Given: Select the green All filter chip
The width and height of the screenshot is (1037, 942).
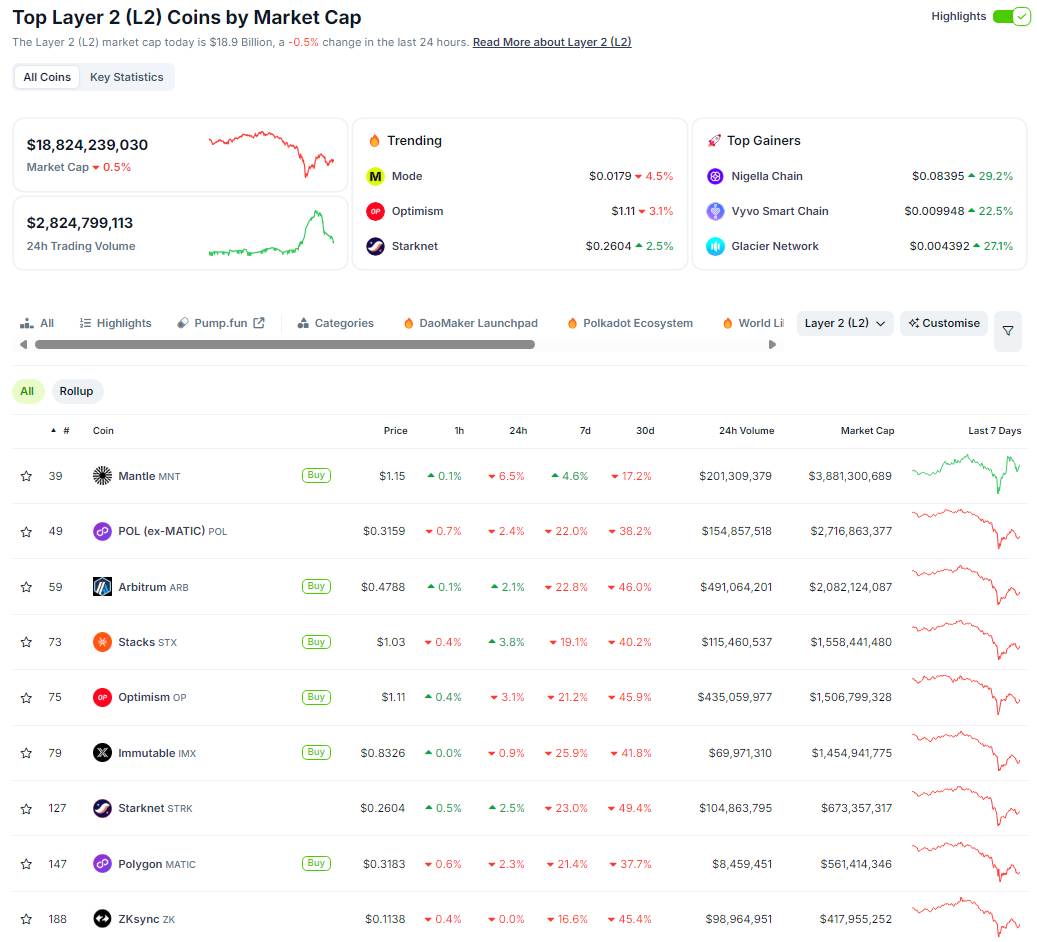Looking at the screenshot, I should click(x=28, y=391).
